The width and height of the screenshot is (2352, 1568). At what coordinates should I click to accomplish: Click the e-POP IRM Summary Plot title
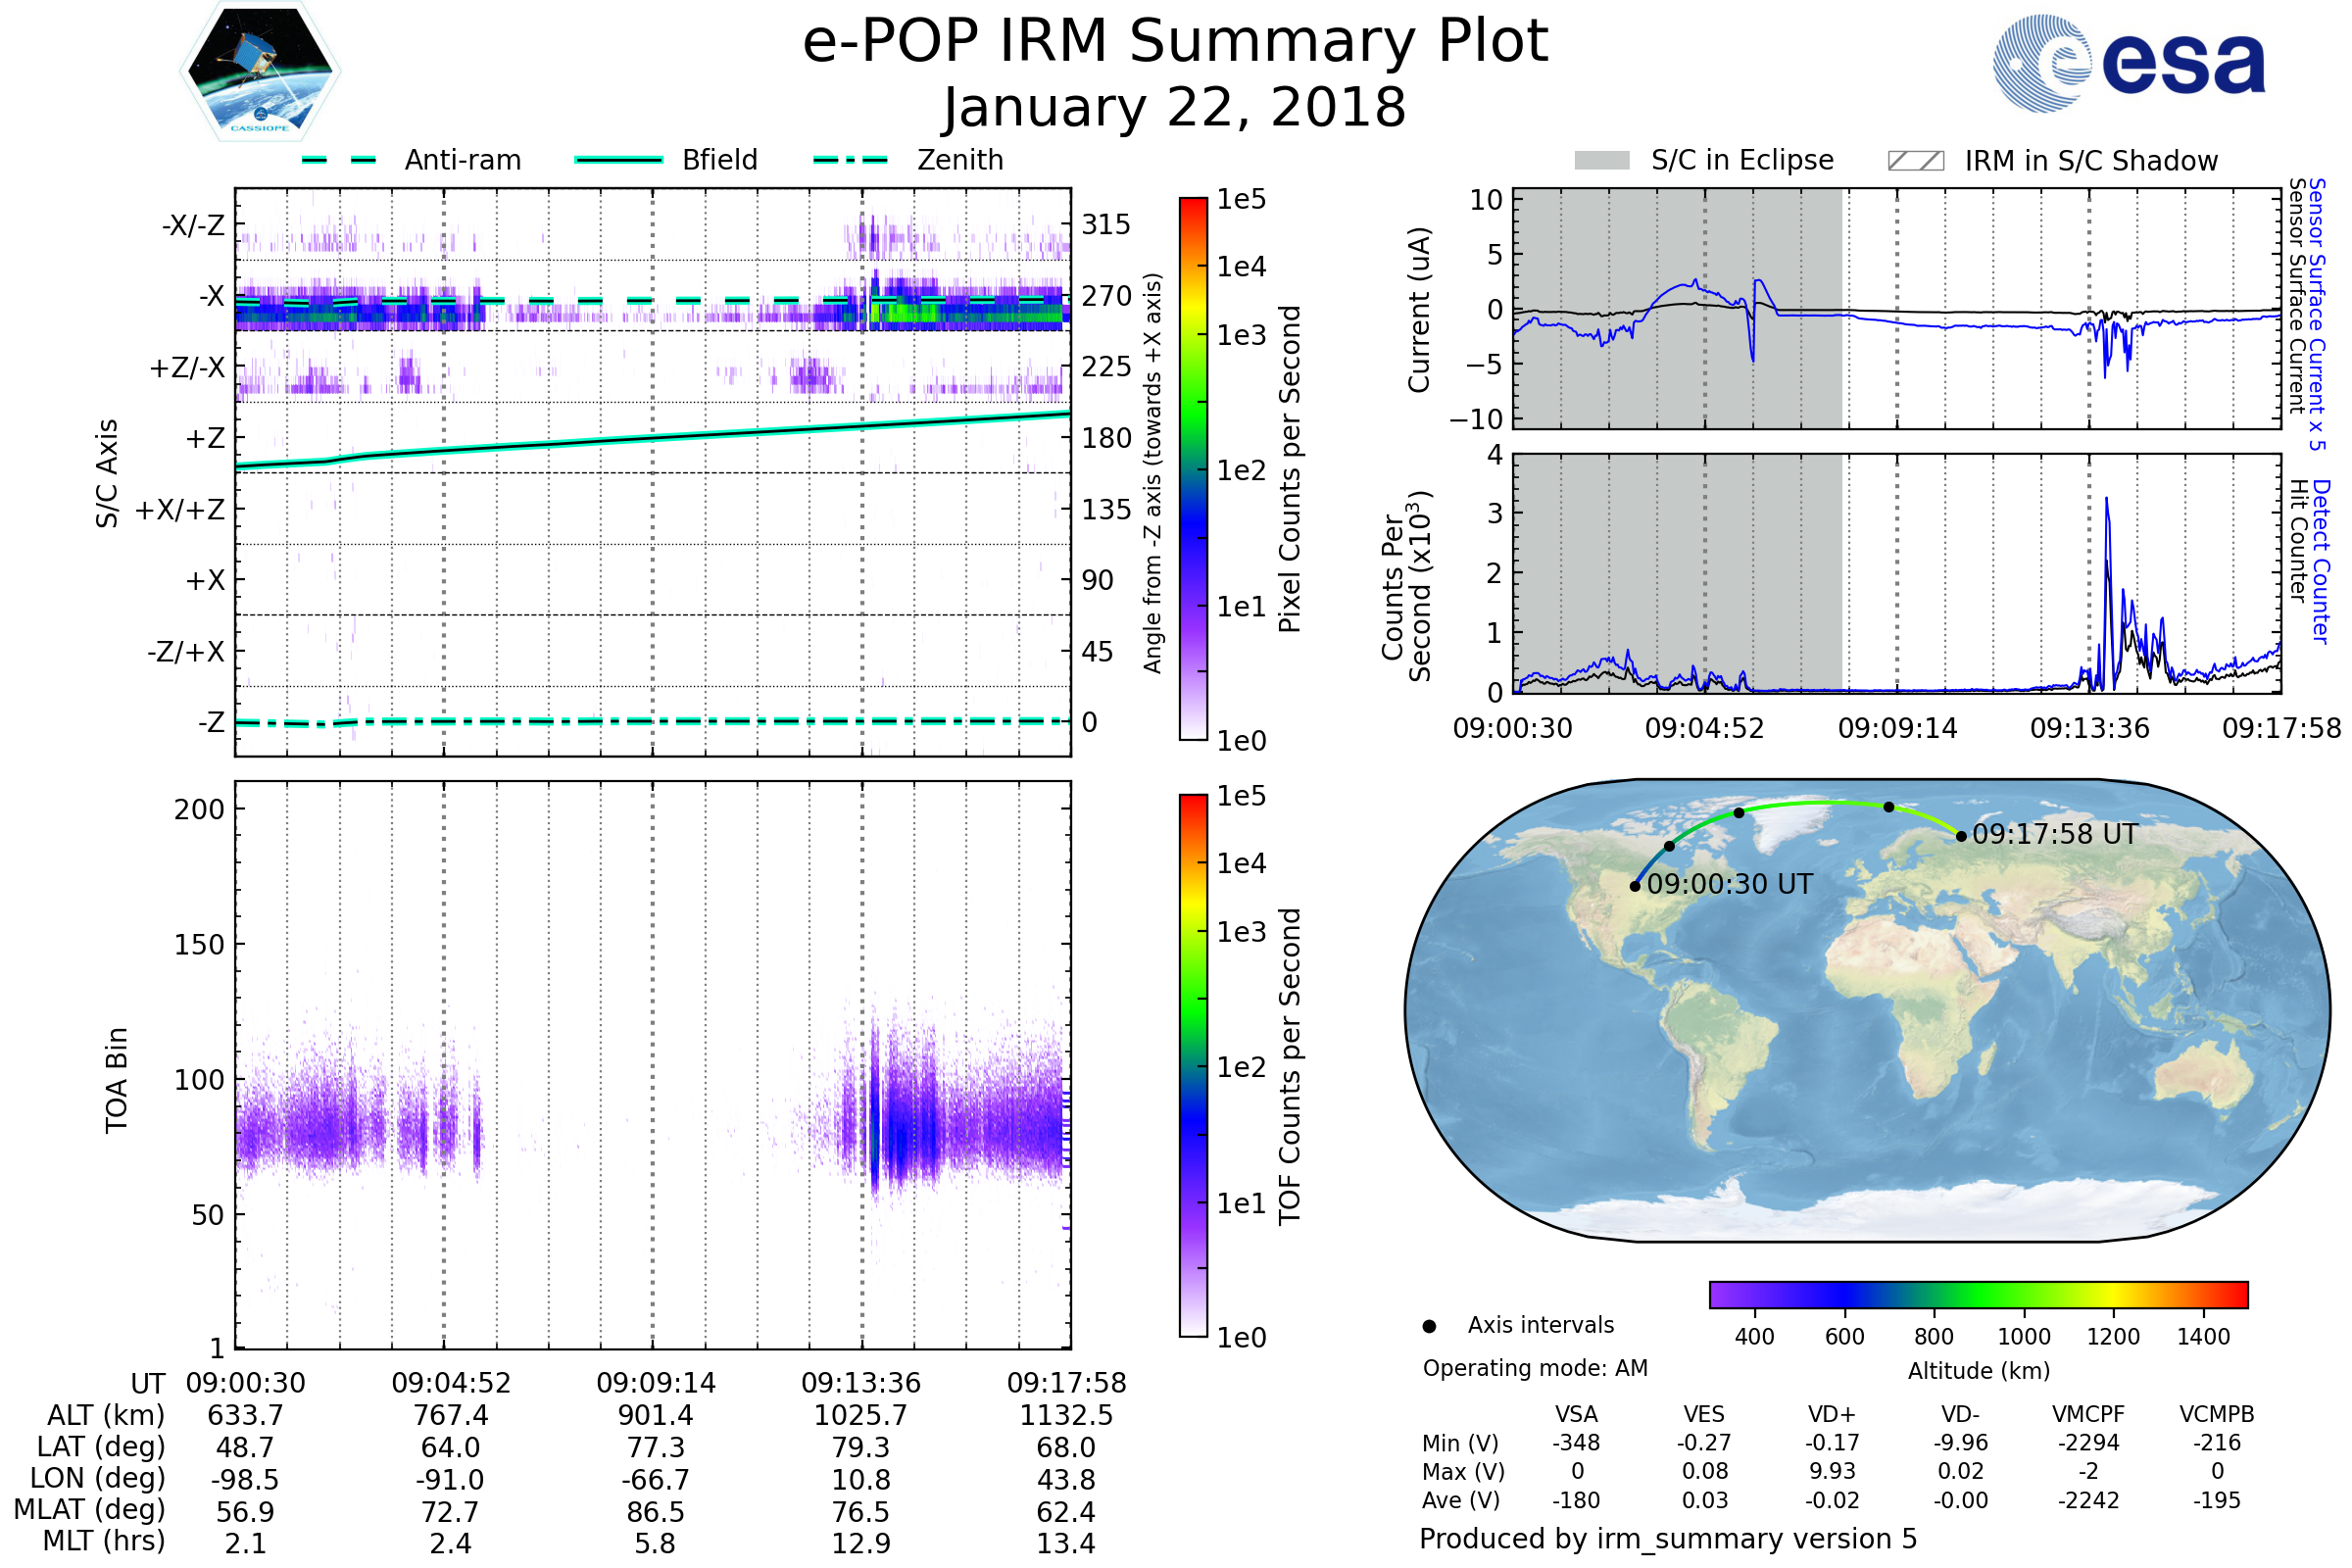1175,42
